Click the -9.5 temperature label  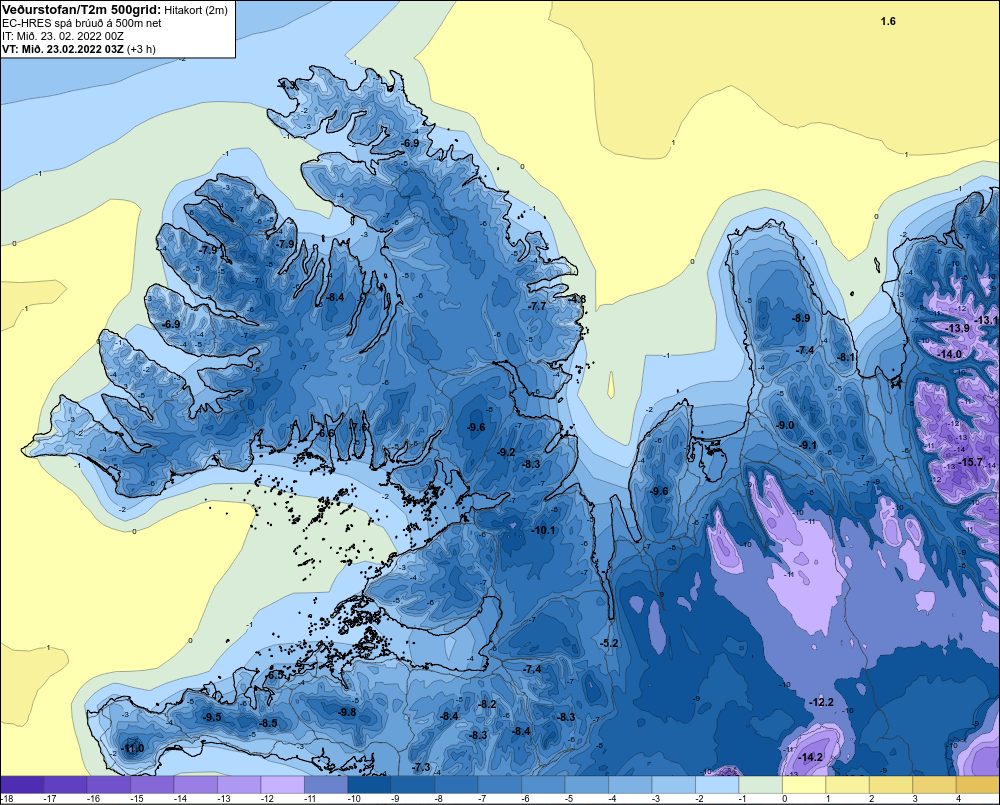(212, 717)
